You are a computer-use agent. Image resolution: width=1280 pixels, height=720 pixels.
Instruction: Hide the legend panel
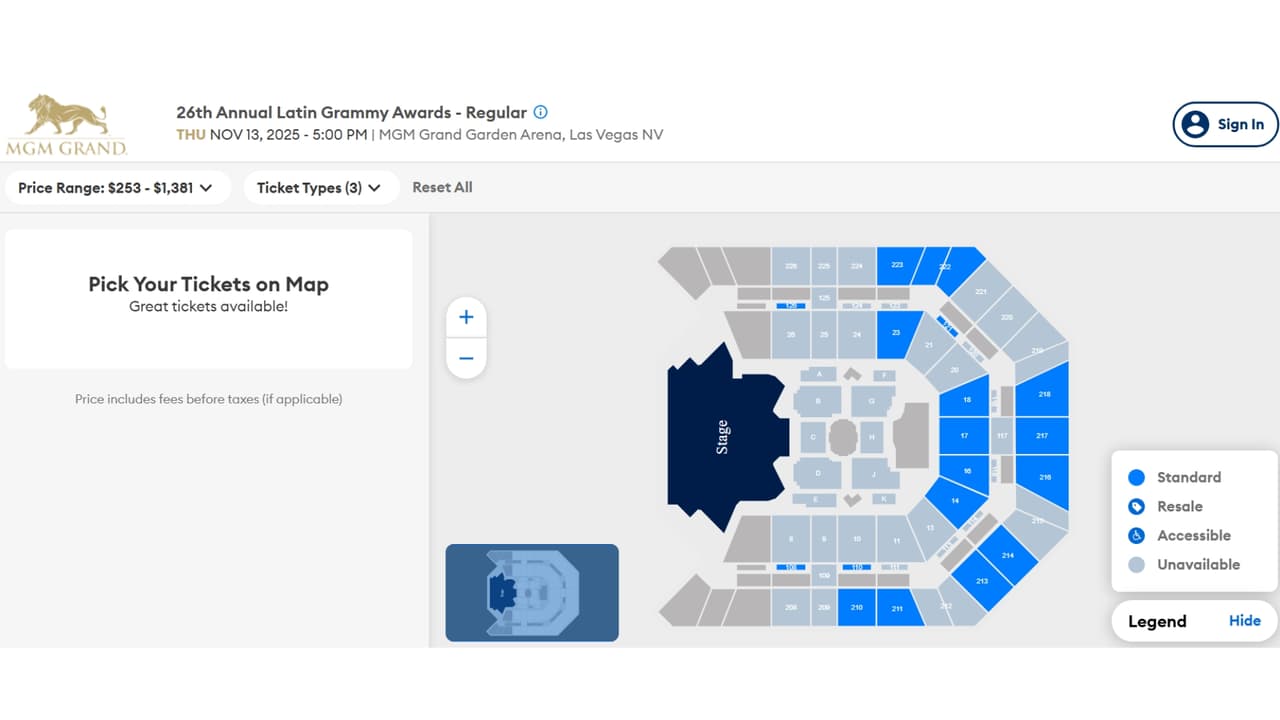(x=1244, y=620)
